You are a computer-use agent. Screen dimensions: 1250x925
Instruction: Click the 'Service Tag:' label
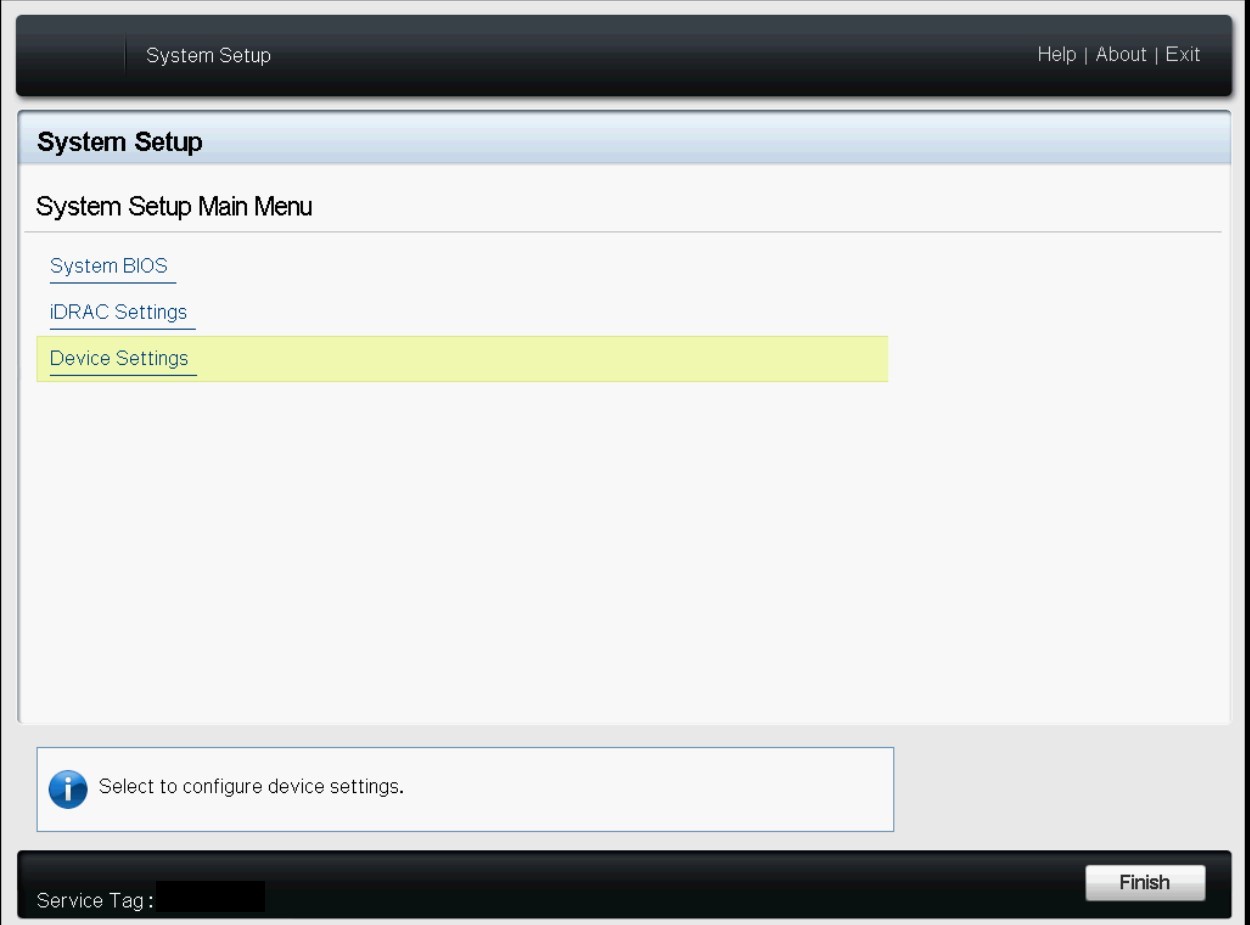tap(95, 901)
